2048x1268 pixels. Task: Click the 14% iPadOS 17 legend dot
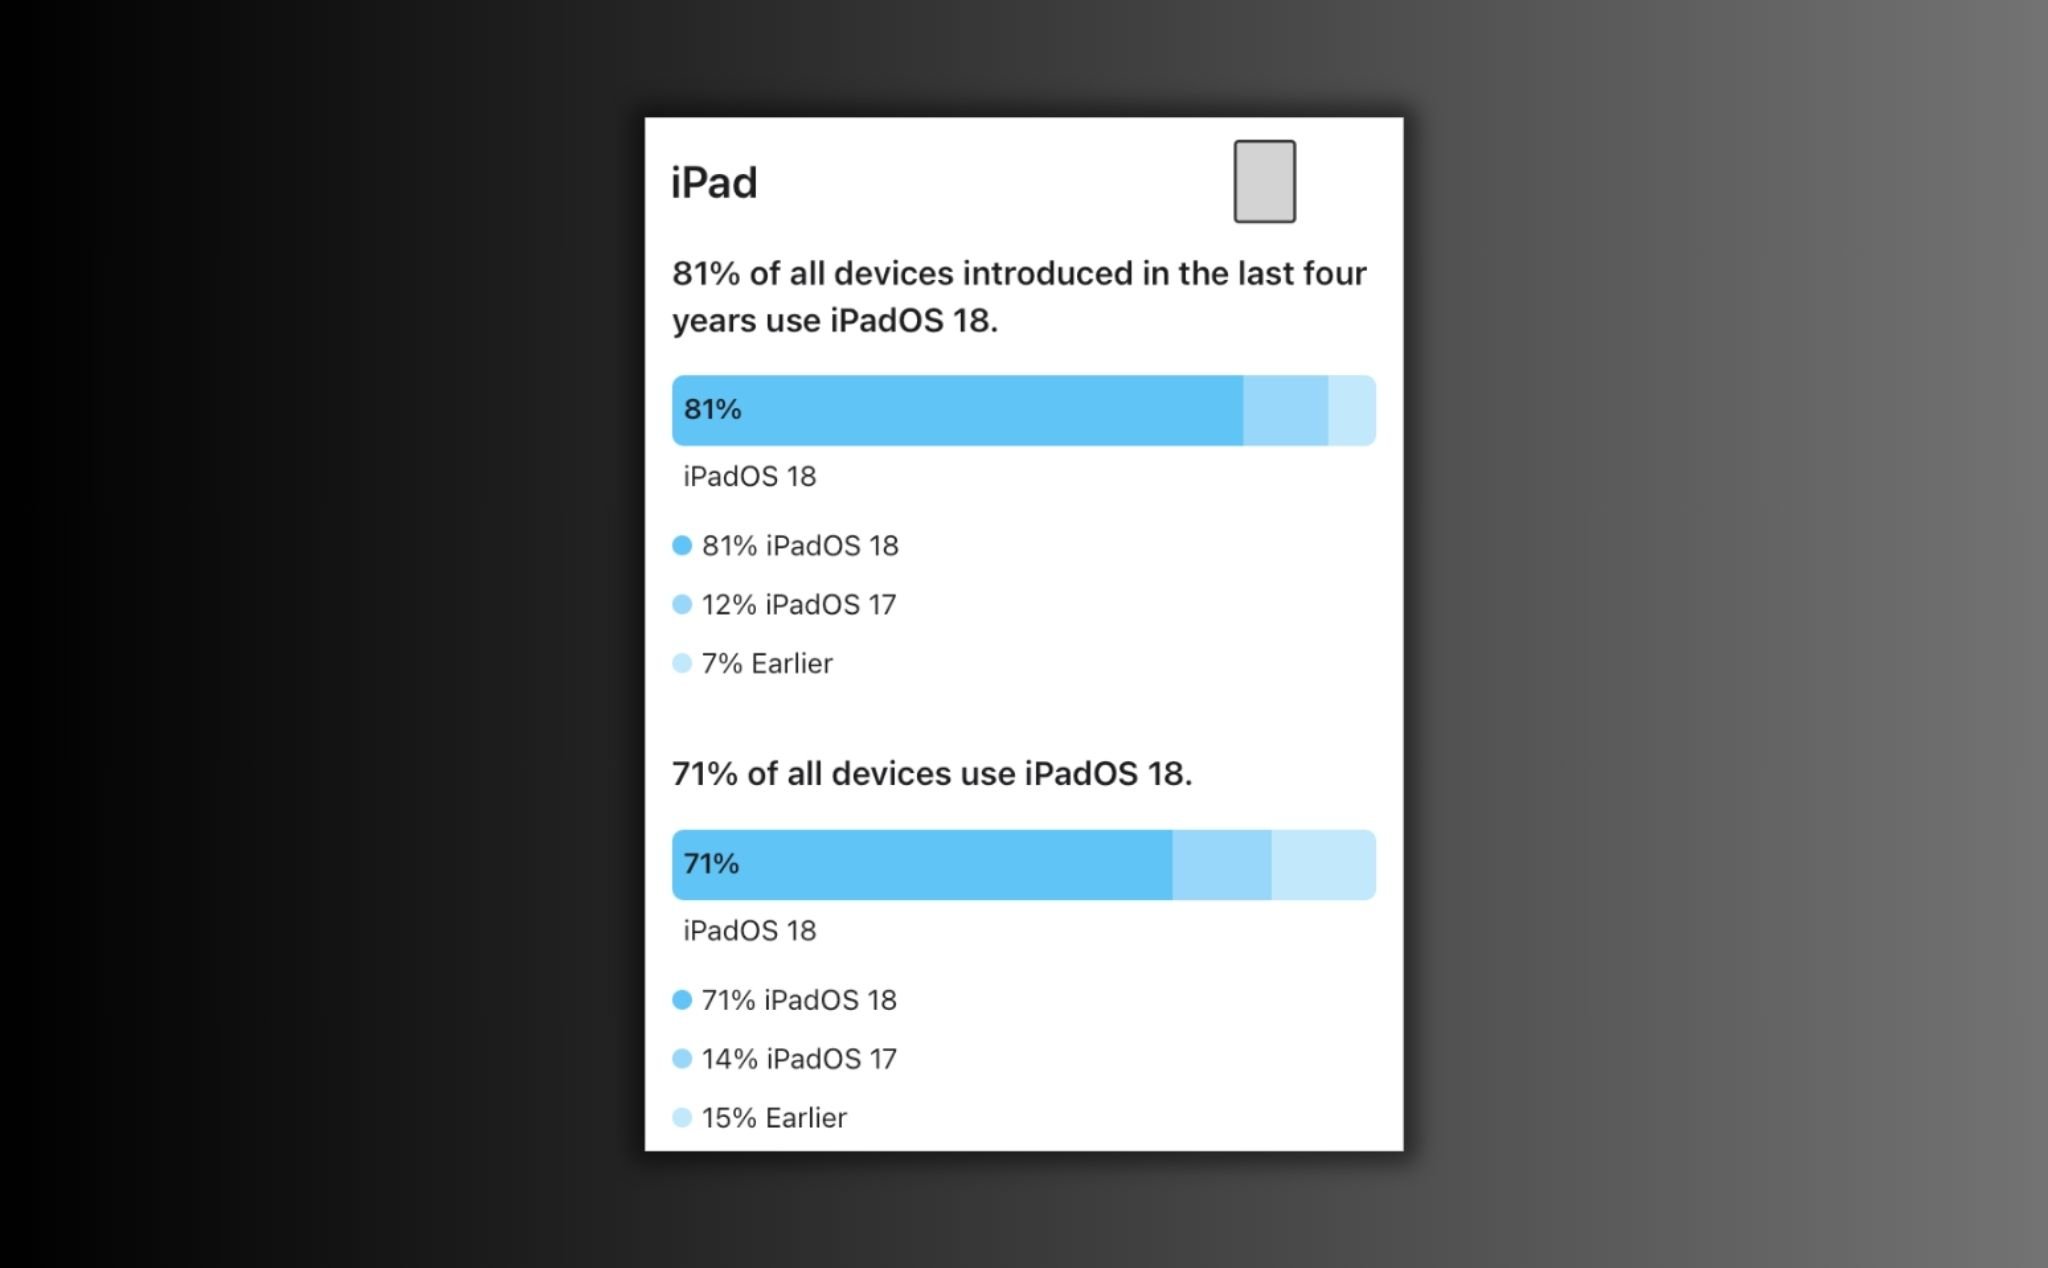click(x=682, y=1058)
